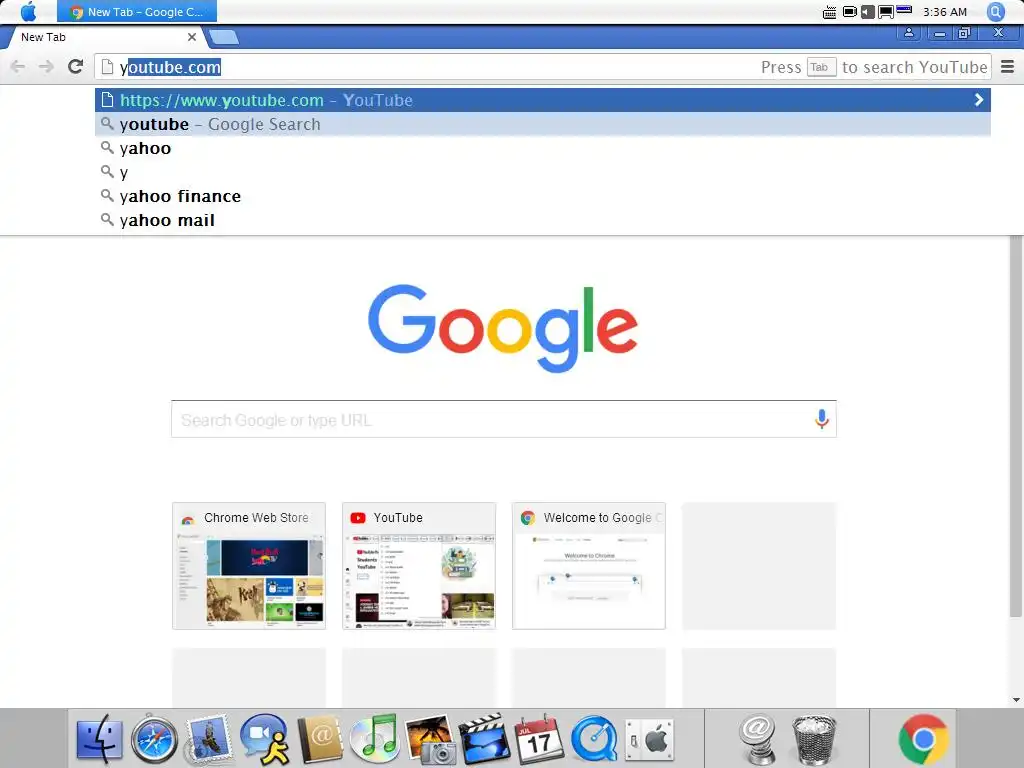The image size is (1024, 768).
Task: Click the Google logo
Action: coord(503,328)
